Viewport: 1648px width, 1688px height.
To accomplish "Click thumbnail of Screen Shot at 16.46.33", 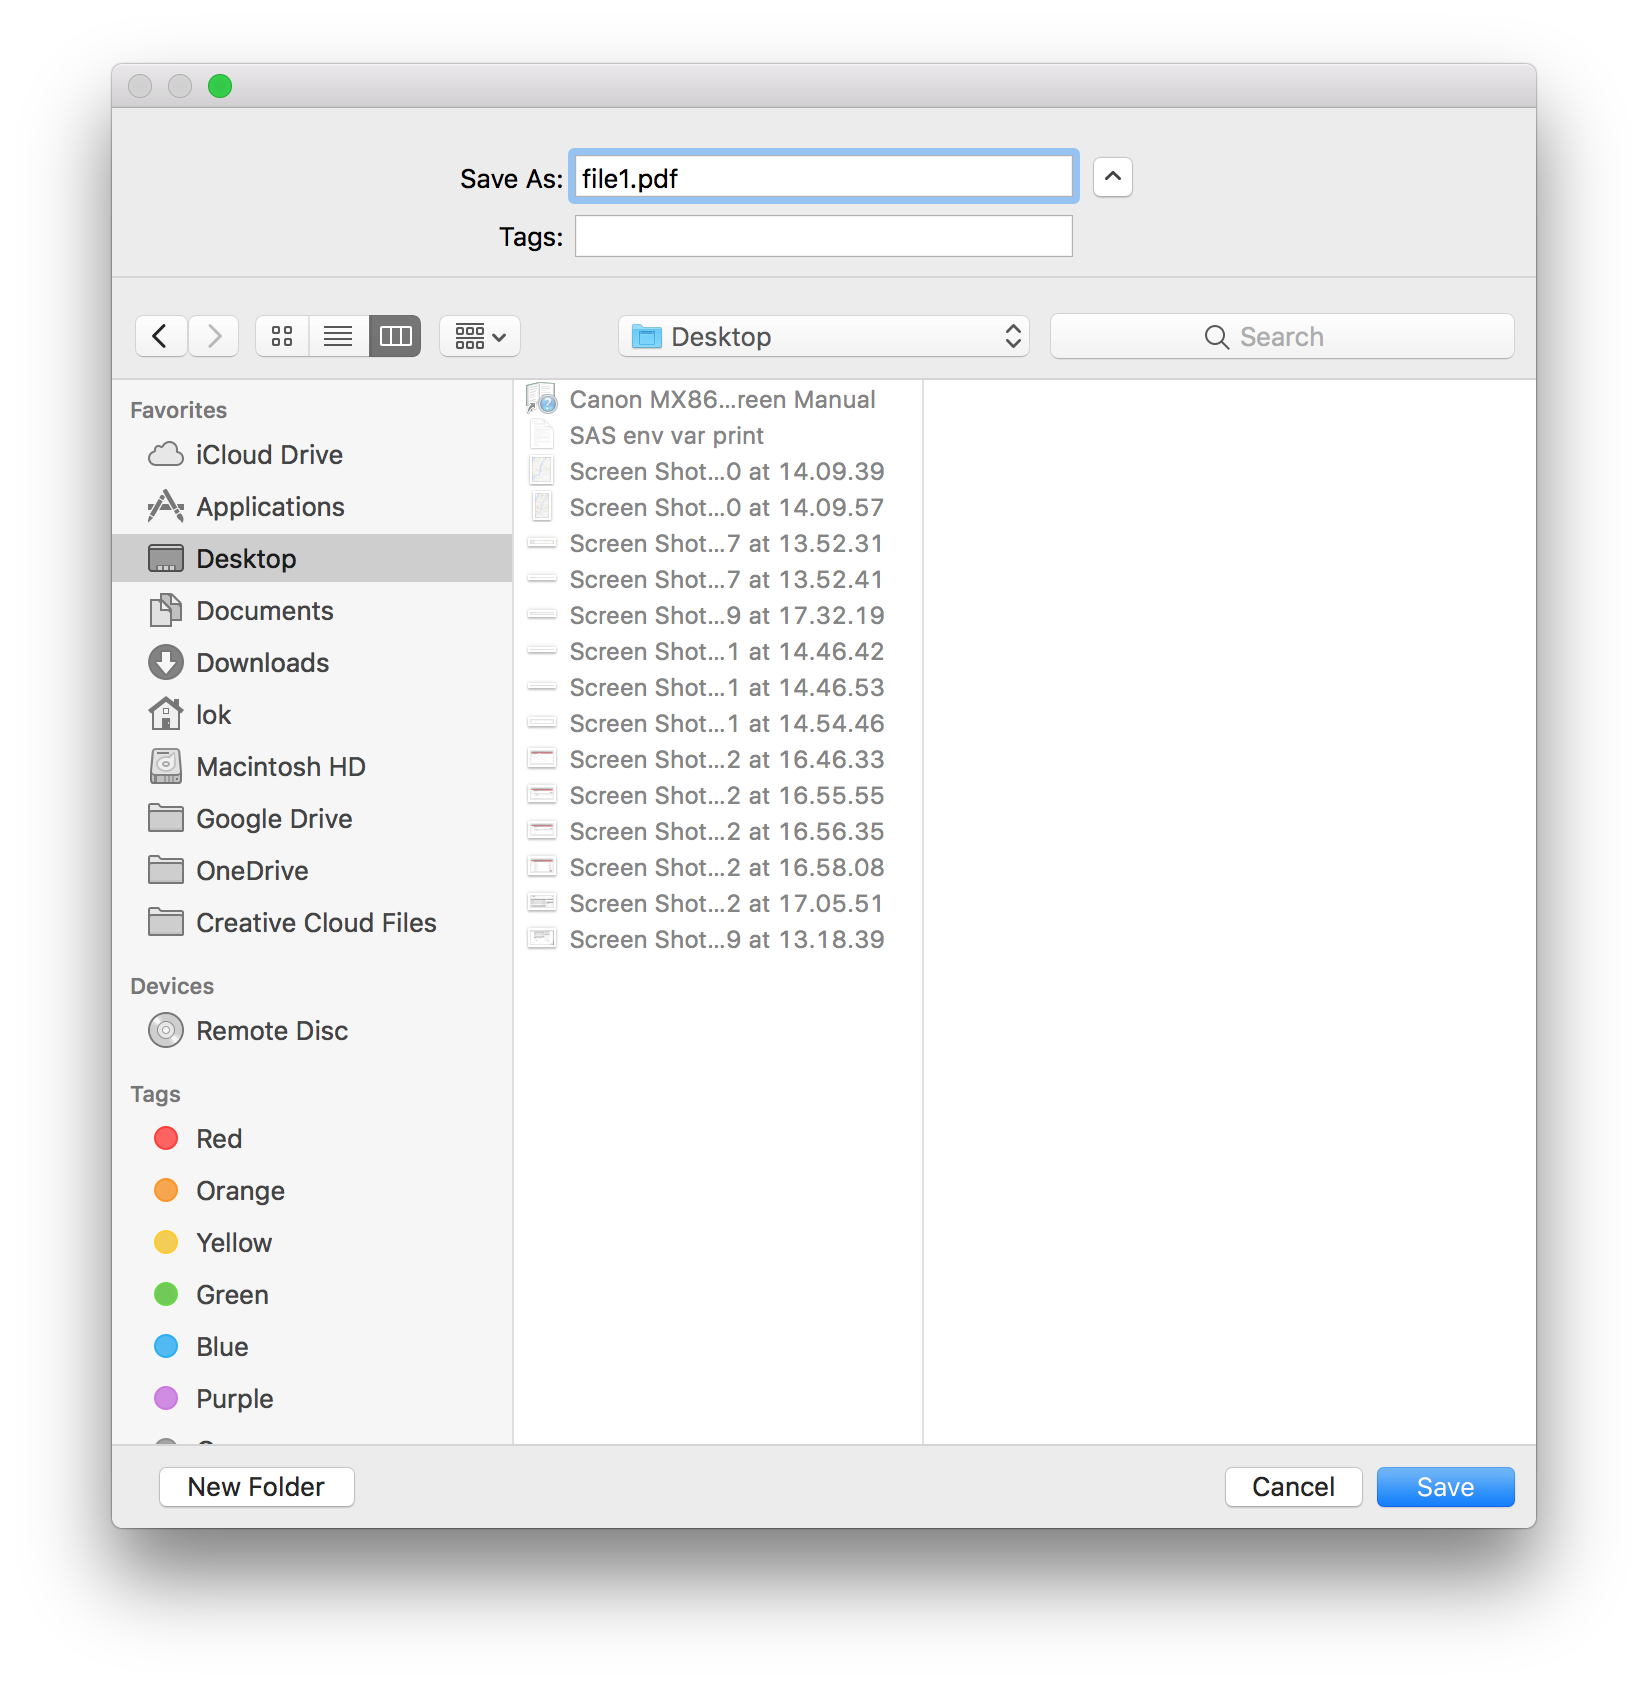I will [542, 759].
